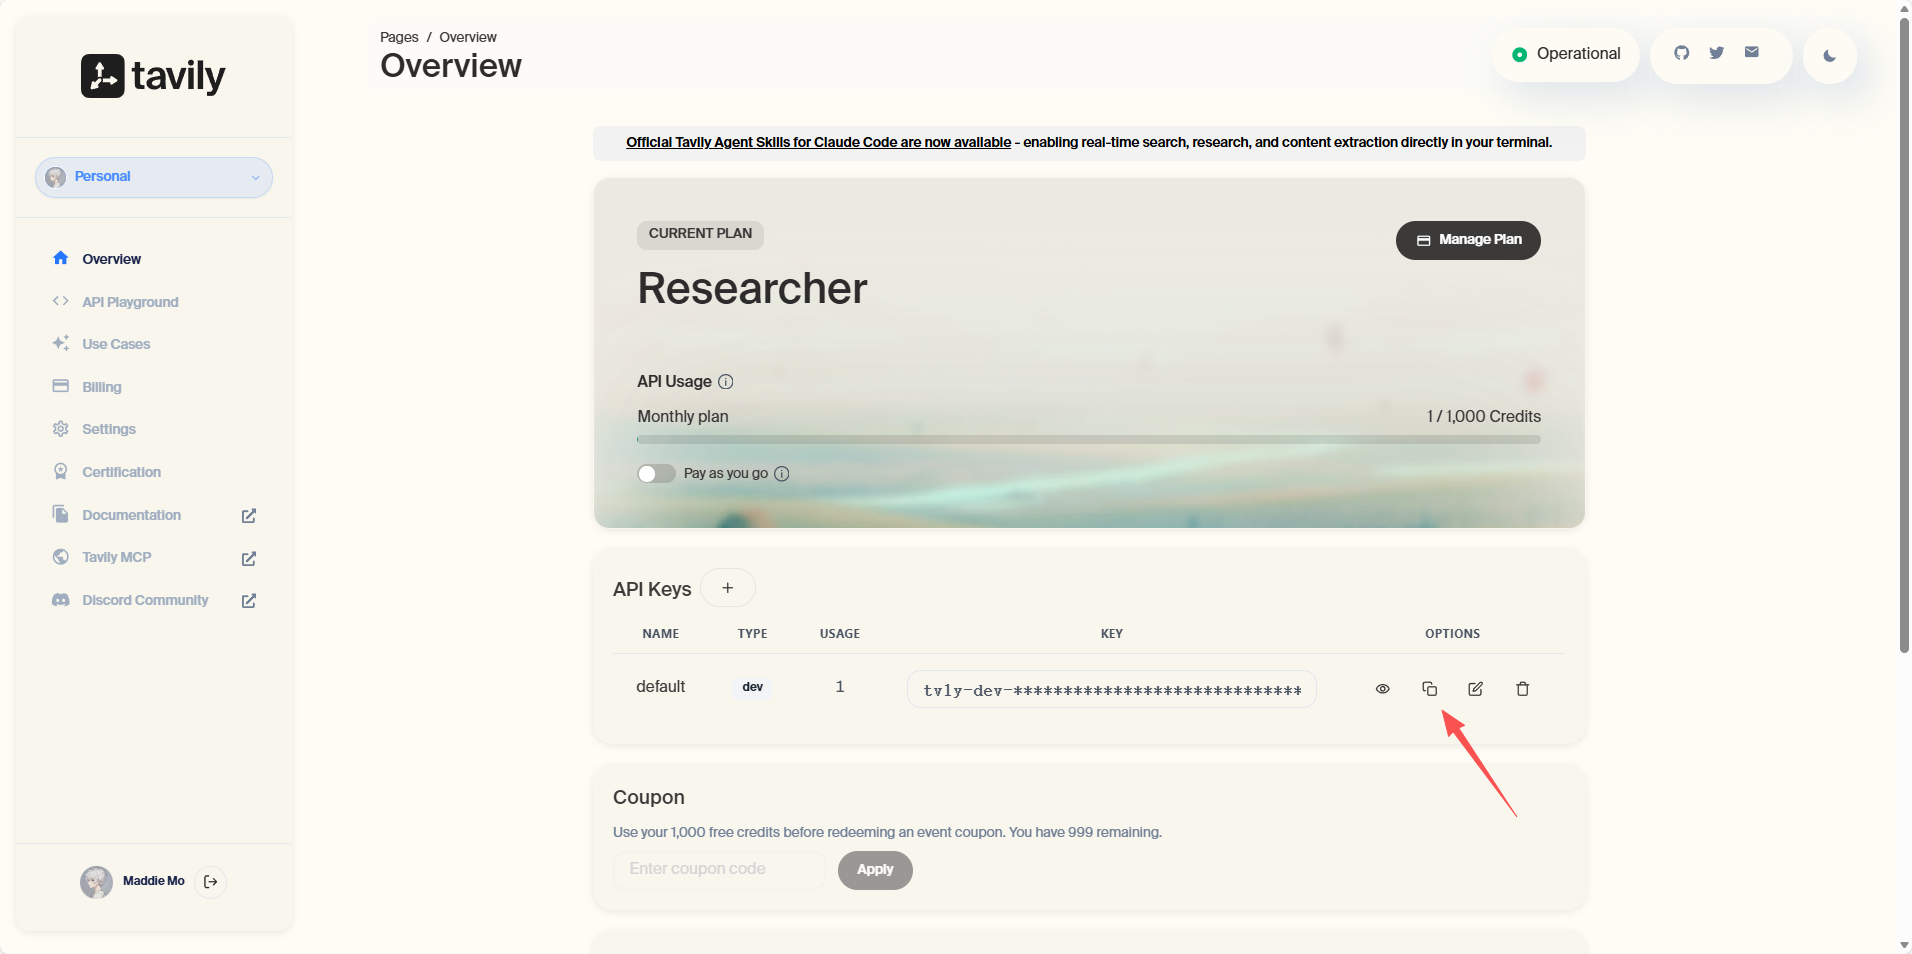Click the email envelope icon
The image size is (1912, 954).
[x=1752, y=52]
